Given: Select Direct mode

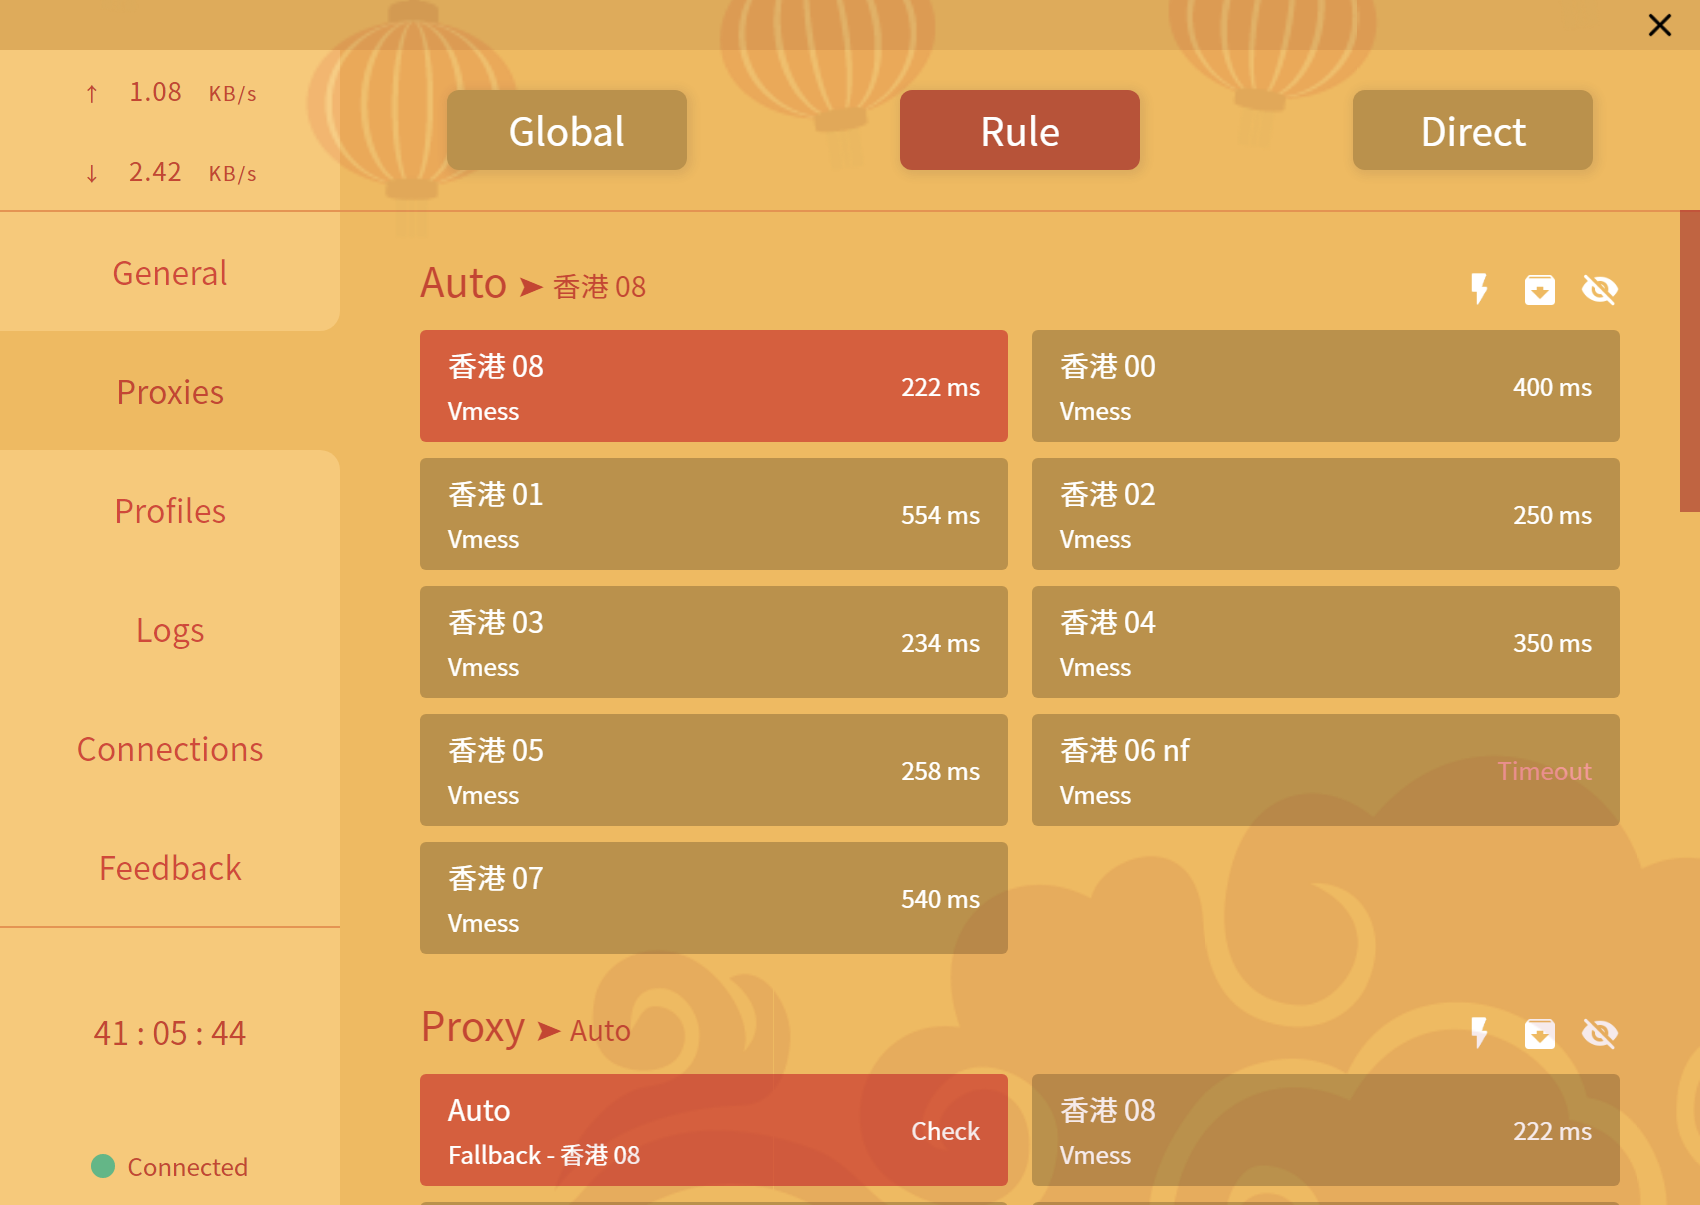Looking at the screenshot, I should (x=1472, y=131).
